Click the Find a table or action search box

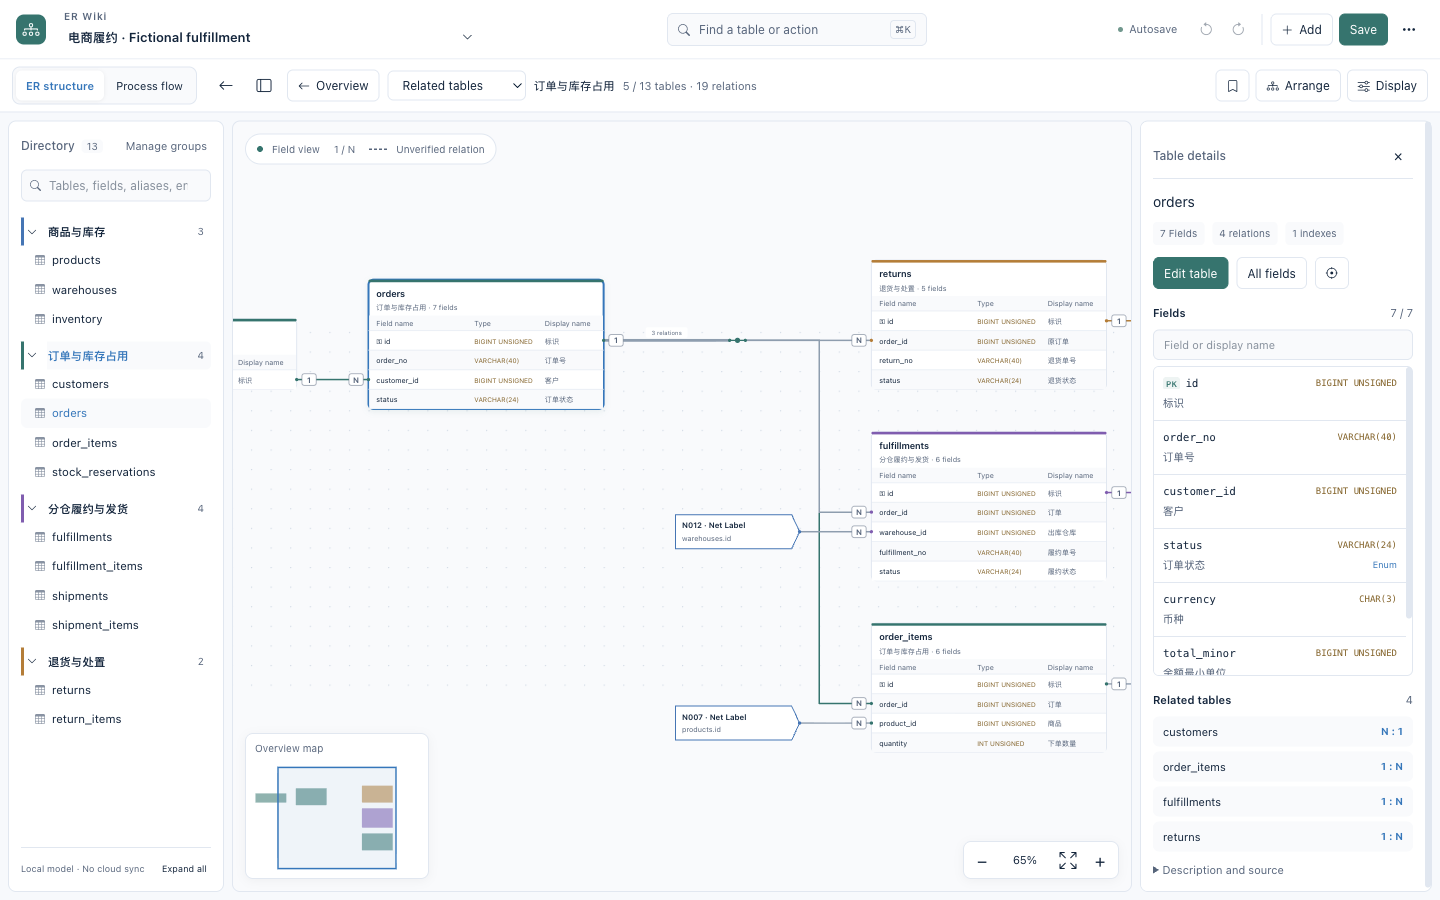(796, 30)
